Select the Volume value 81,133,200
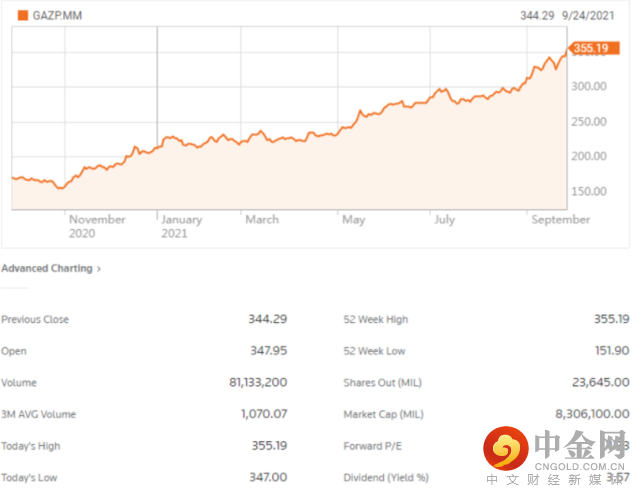This screenshot has width=640, height=498. click(258, 382)
